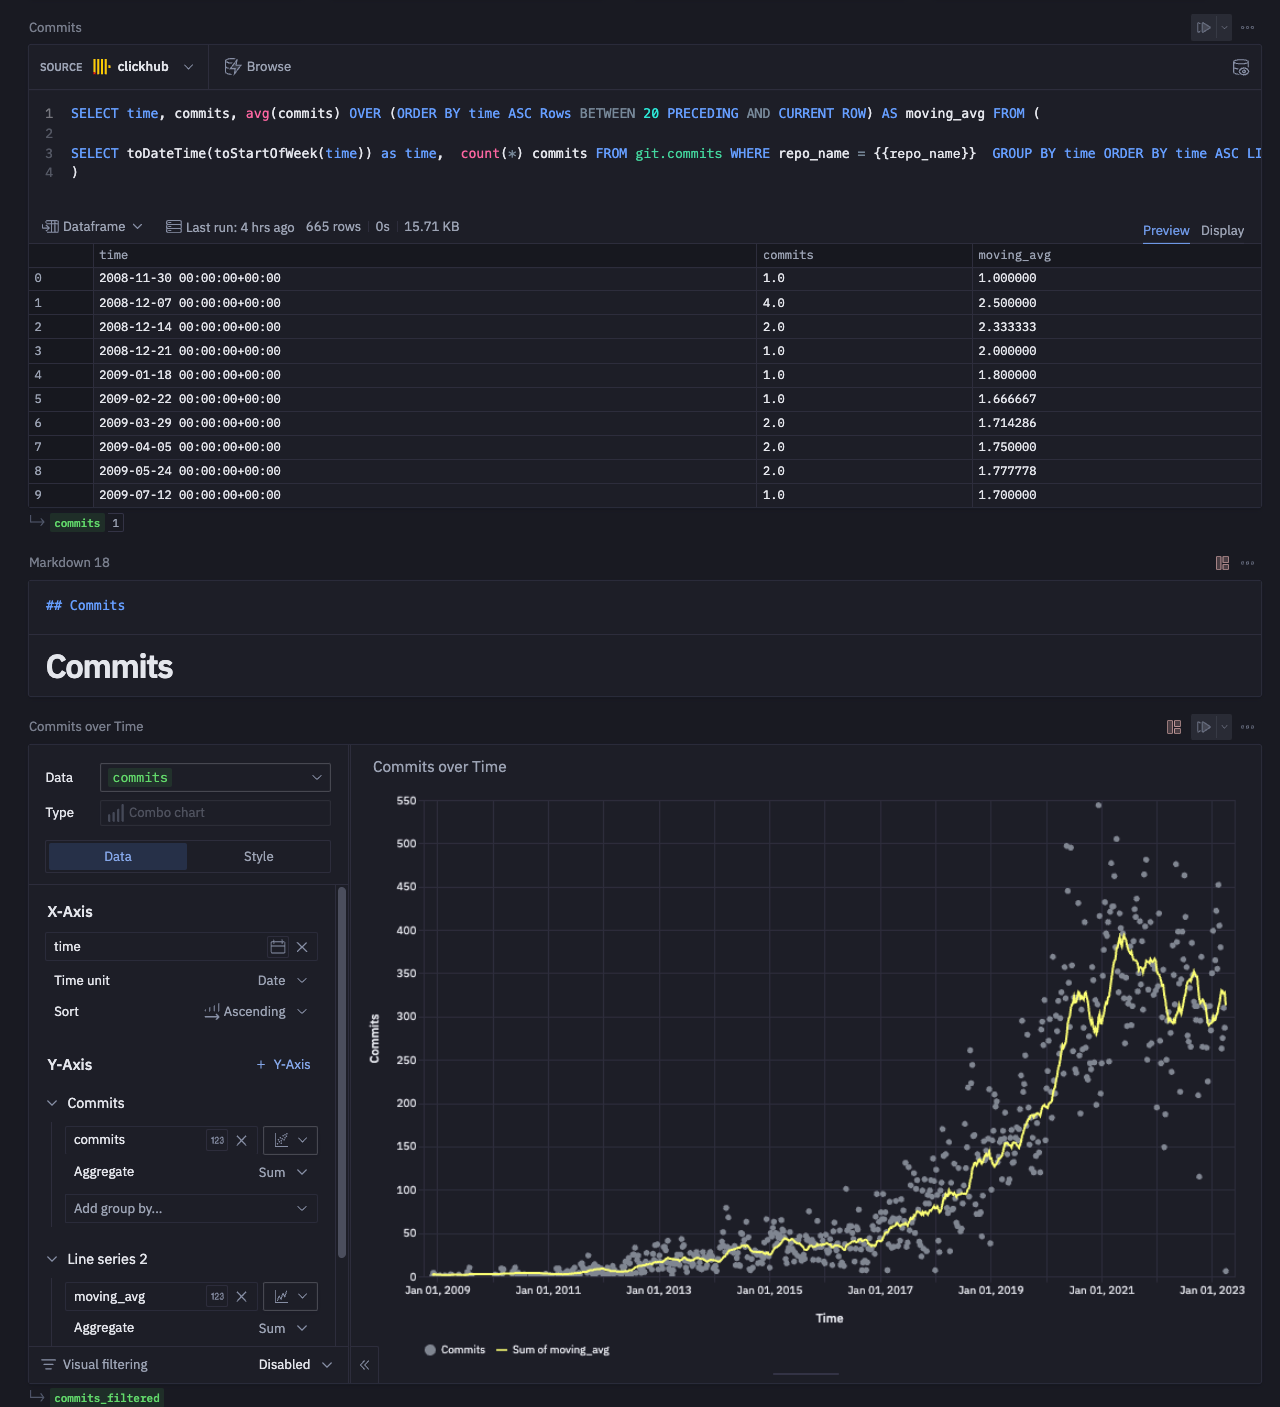The image size is (1280, 1407).
Task: Run the Commits SQL cell
Action: (1204, 28)
